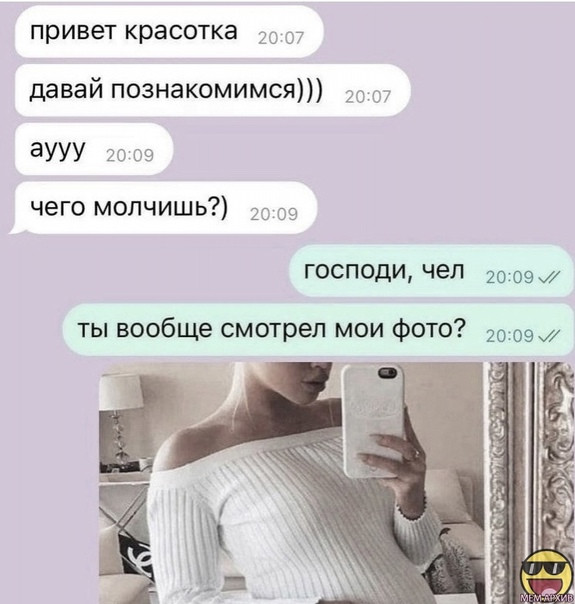Open the mirror selfie photo
The height and width of the screenshot is (604, 575).
(337, 483)
